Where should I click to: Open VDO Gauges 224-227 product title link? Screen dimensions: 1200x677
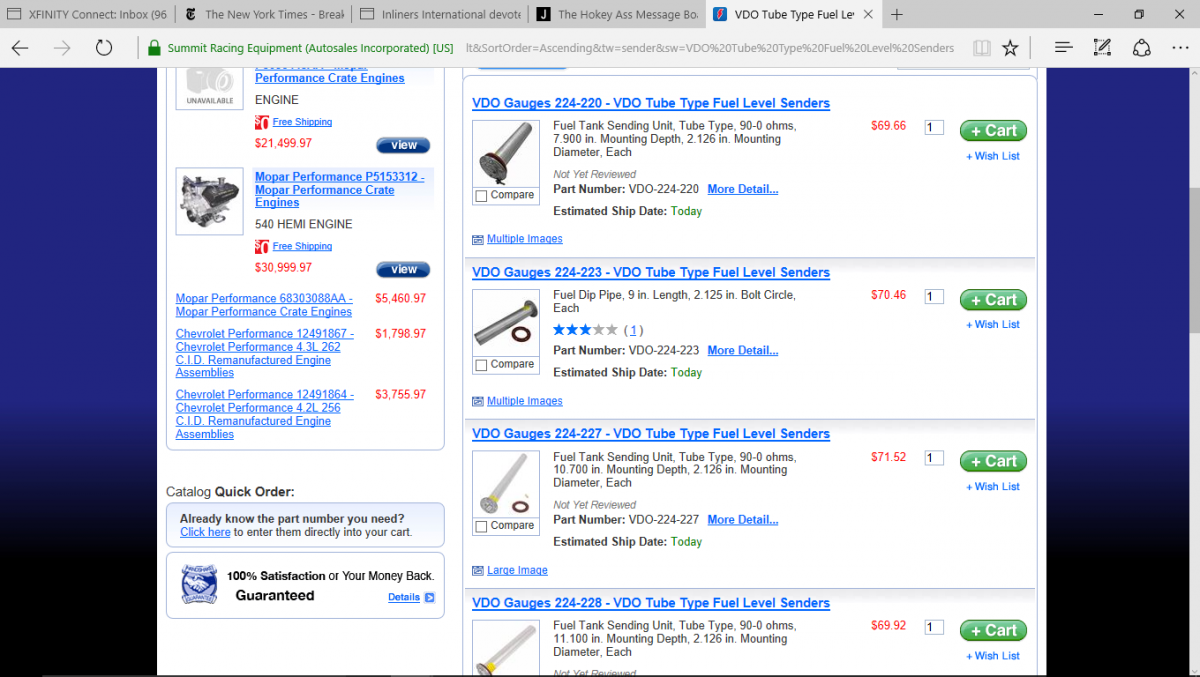651,434
